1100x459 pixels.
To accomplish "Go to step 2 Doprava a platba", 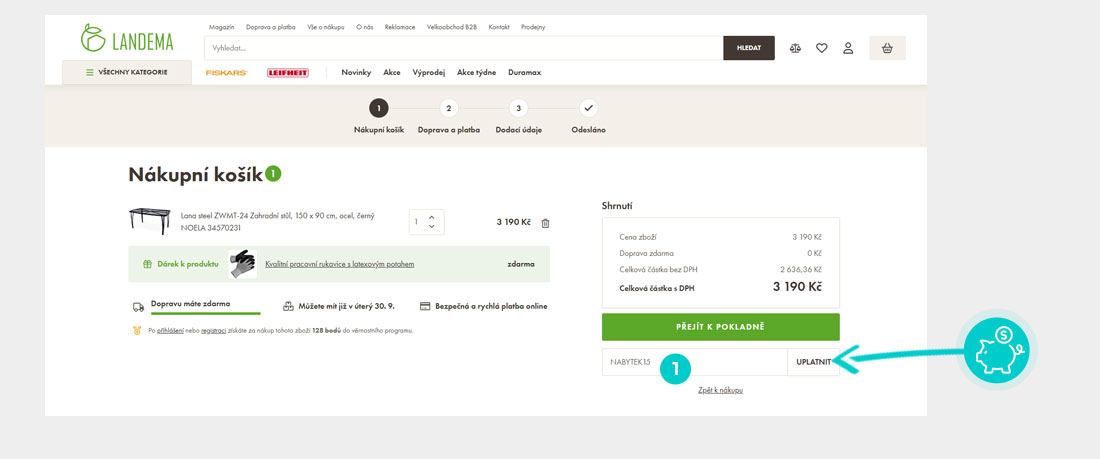I will [449, 108].
